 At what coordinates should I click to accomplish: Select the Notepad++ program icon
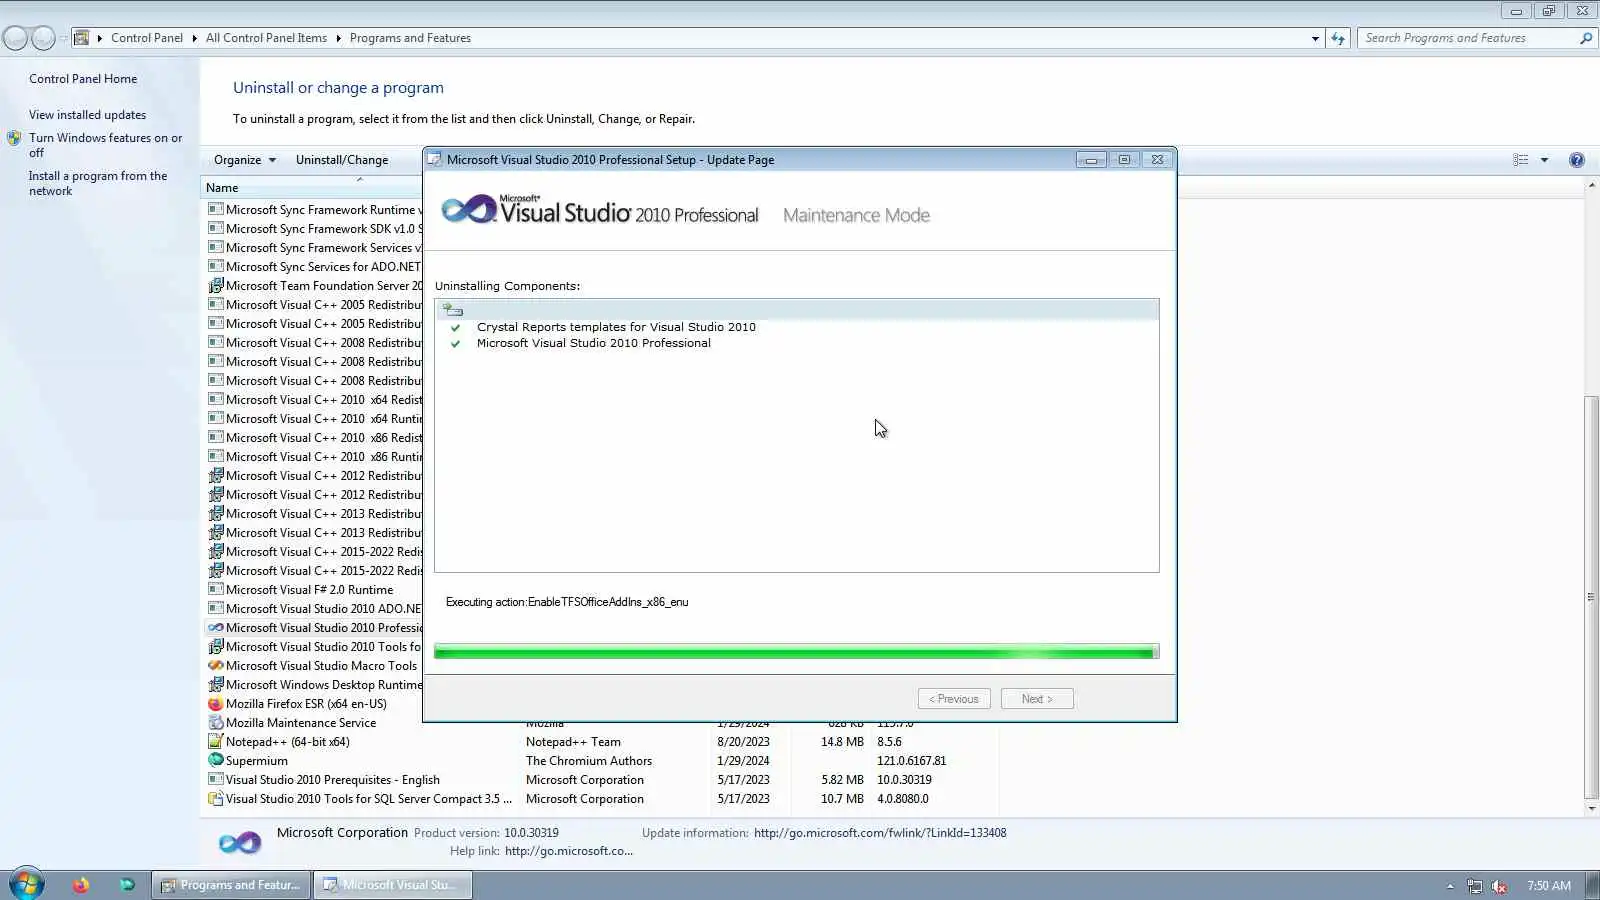coord(215,741)
